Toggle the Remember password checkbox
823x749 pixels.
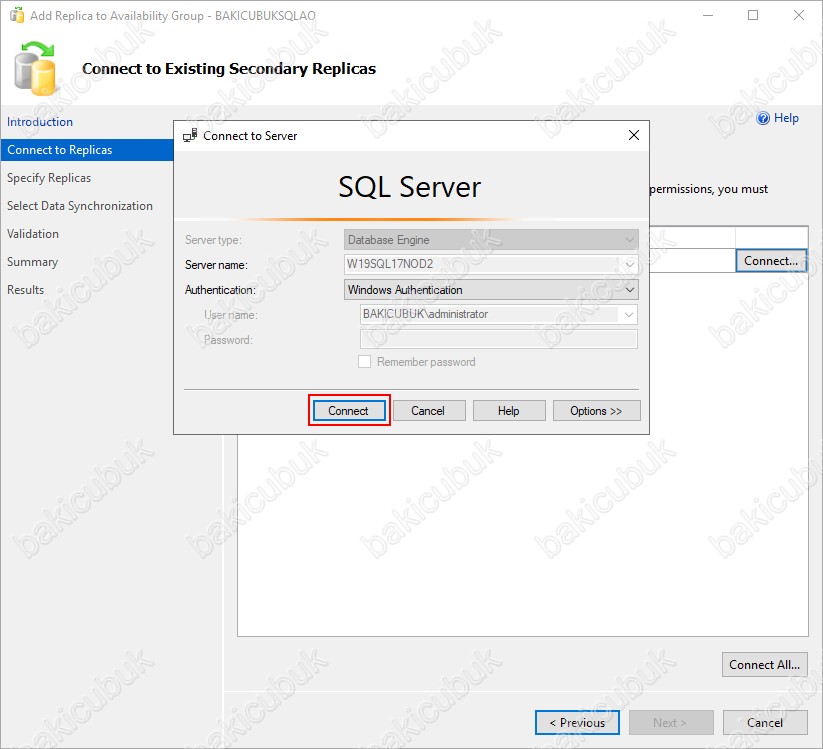pos(364,362)
